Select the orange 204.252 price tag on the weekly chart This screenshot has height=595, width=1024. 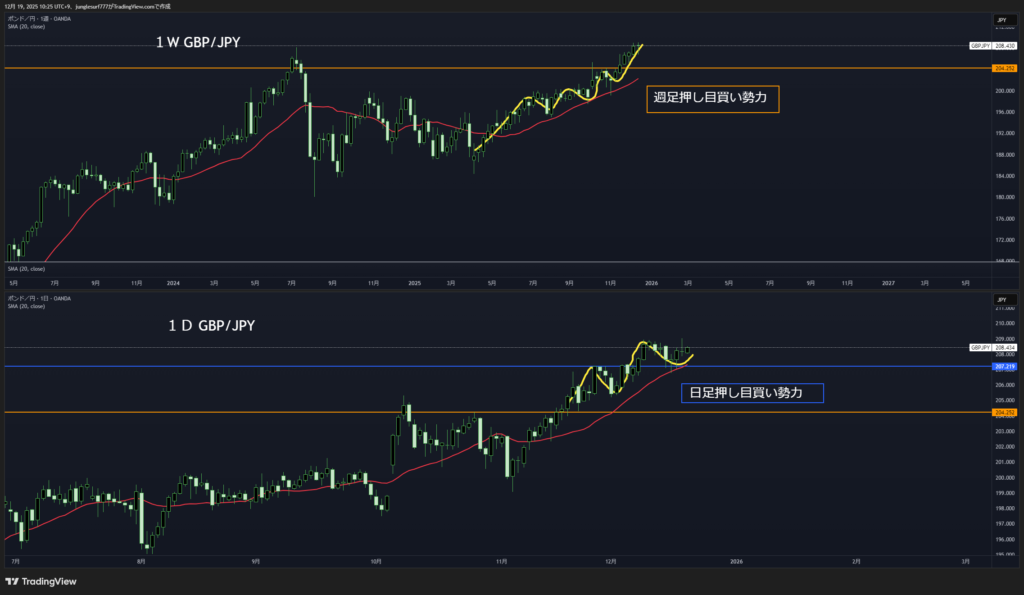1004,68
